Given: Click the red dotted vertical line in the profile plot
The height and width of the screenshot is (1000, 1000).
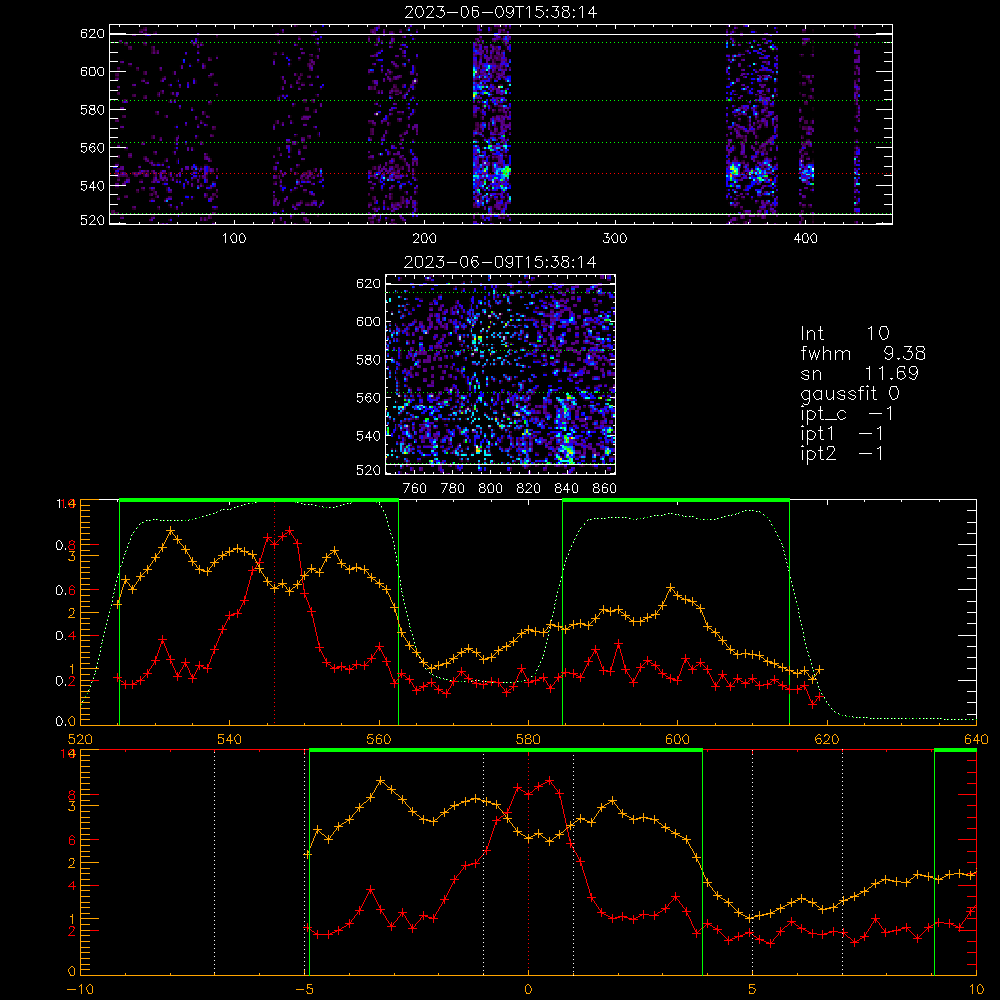Looking at the screenshot, I should pyautogui.click(x=274, y=612).
